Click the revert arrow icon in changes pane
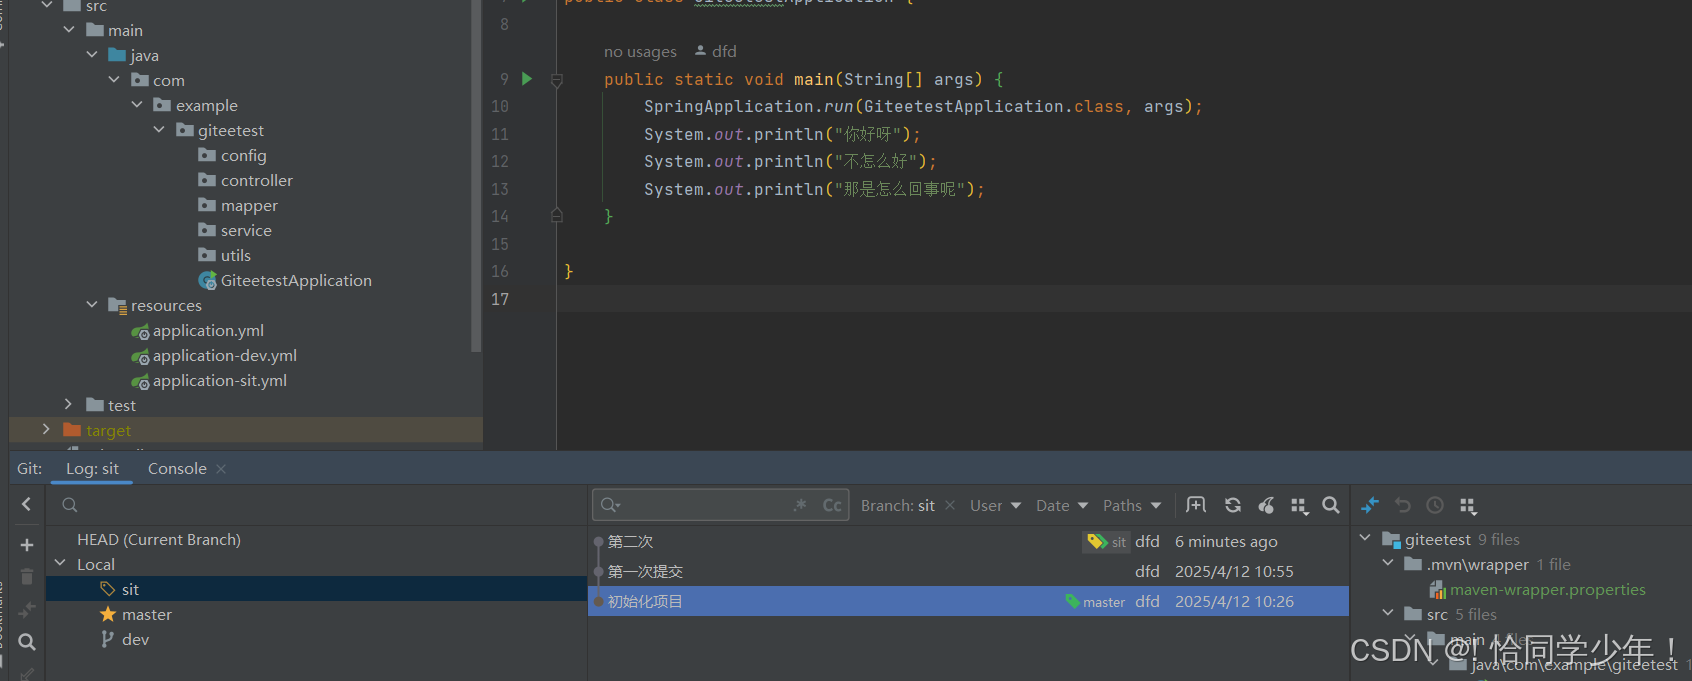Screen dimensions: 1692x681 pyautogui.click(x=1403, y=505)
